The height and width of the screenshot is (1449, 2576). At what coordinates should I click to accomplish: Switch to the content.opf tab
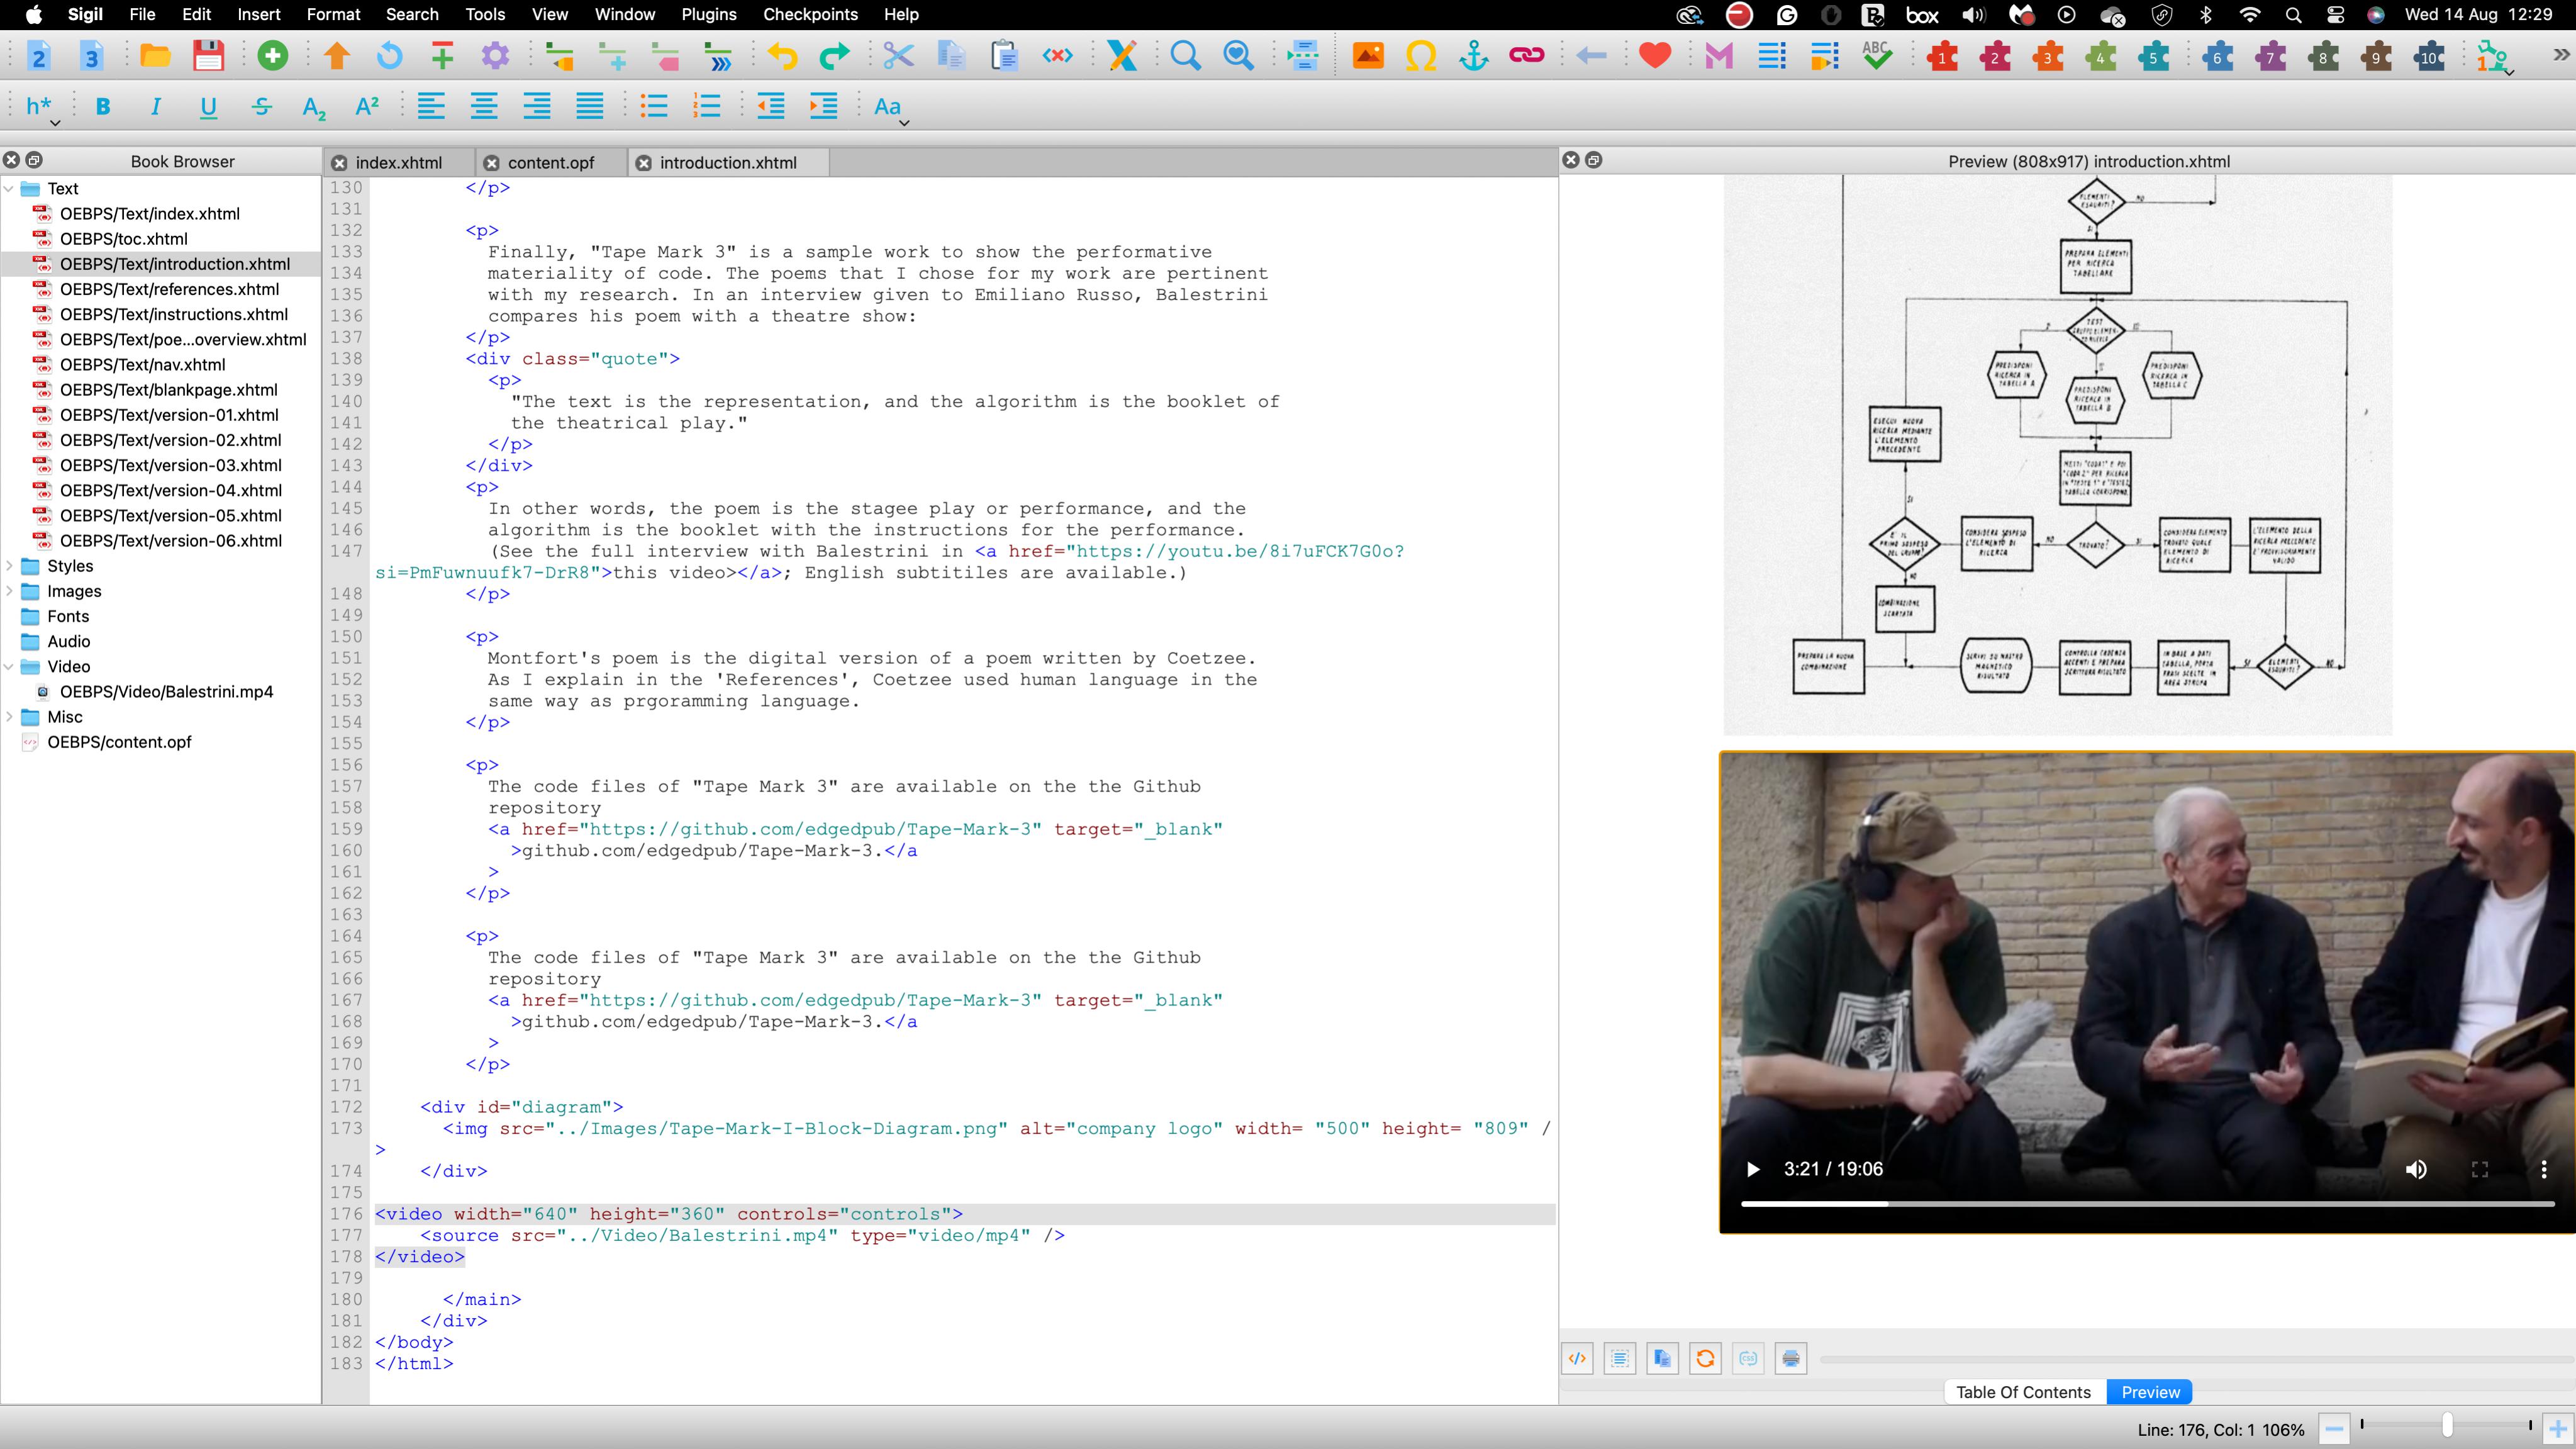click(x=550, y=163)
